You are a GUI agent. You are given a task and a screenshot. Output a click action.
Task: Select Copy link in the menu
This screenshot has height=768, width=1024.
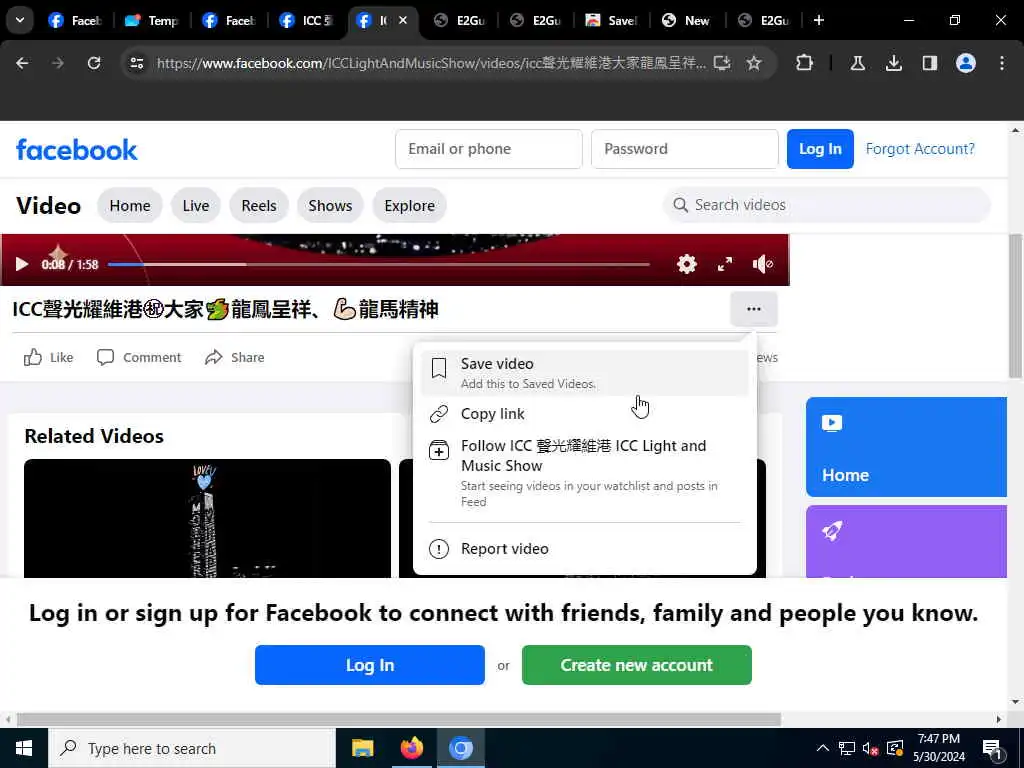click(584, 413)
